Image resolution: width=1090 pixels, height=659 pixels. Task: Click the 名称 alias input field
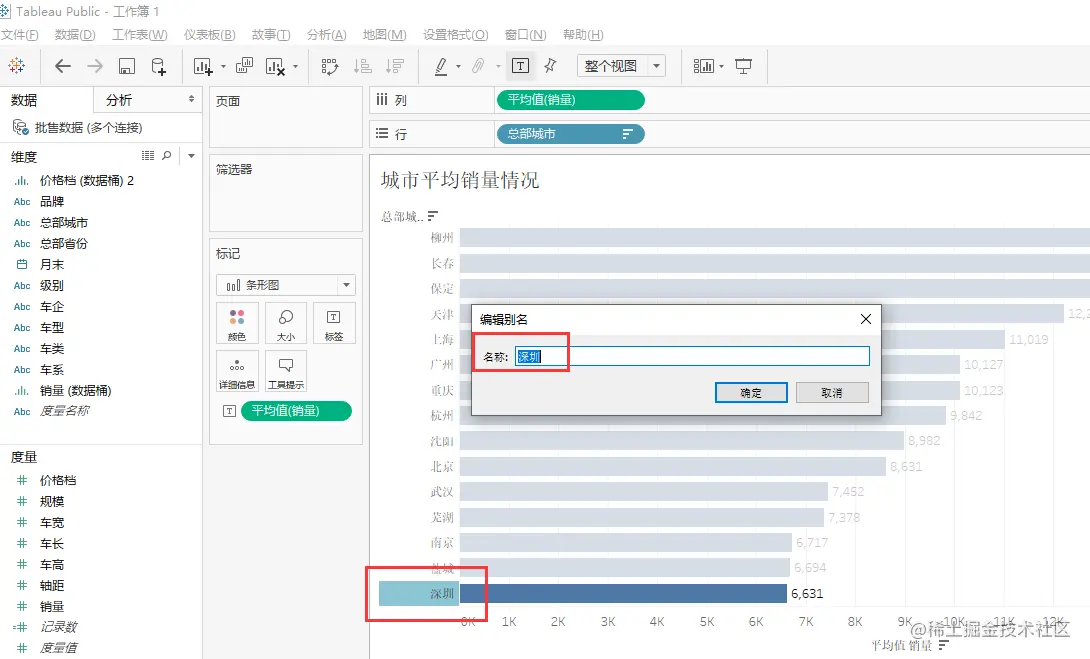click(692, 357)
